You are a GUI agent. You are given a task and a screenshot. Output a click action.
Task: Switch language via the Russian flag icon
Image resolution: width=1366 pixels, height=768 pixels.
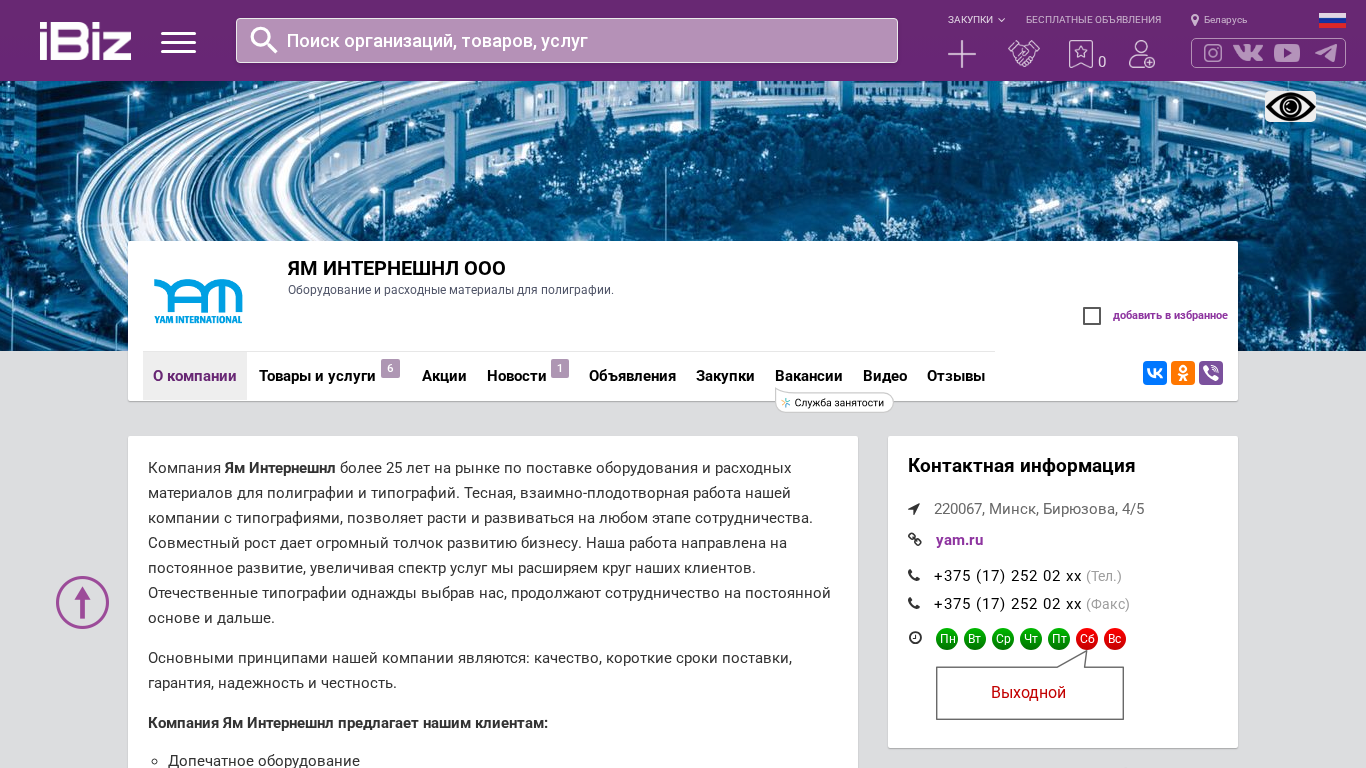[x=1332, y=20]
